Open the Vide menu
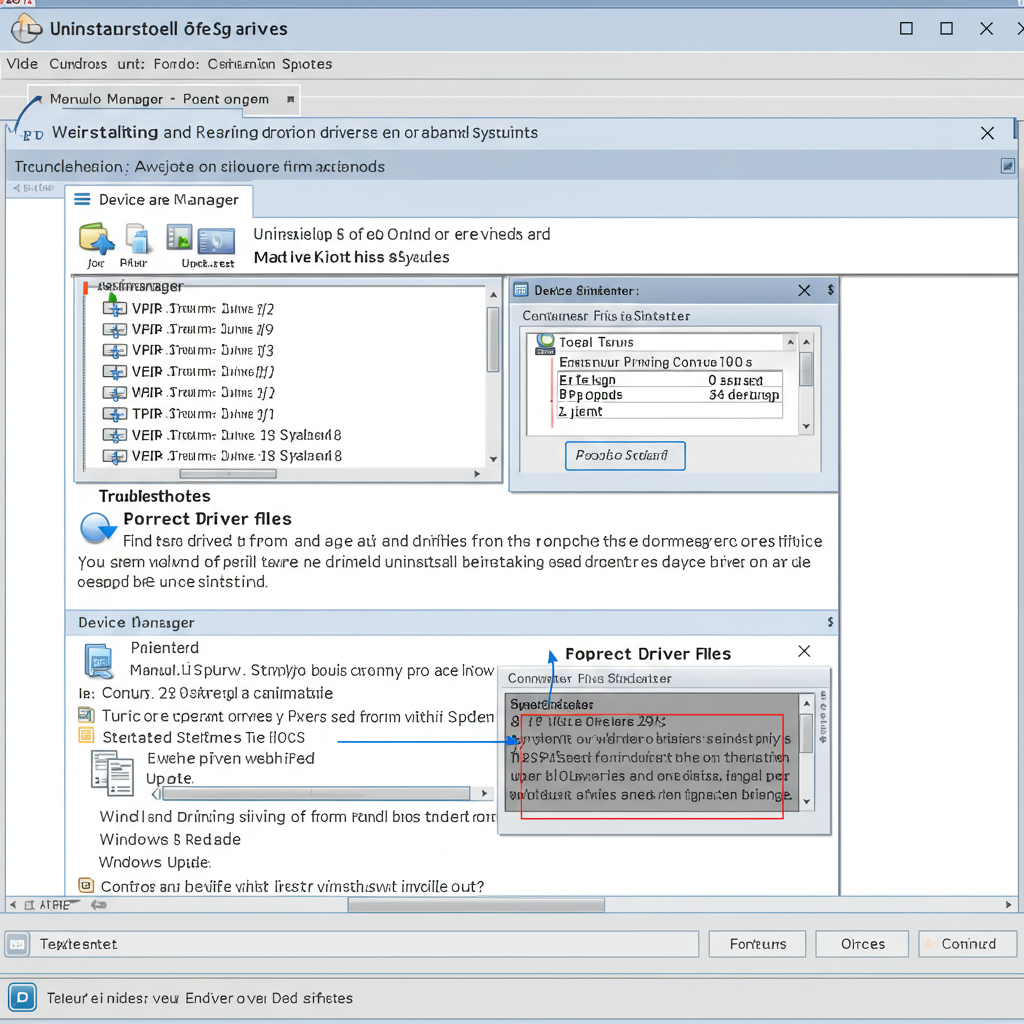Screen dimensions: 1024x1024 tap(22, 64)
